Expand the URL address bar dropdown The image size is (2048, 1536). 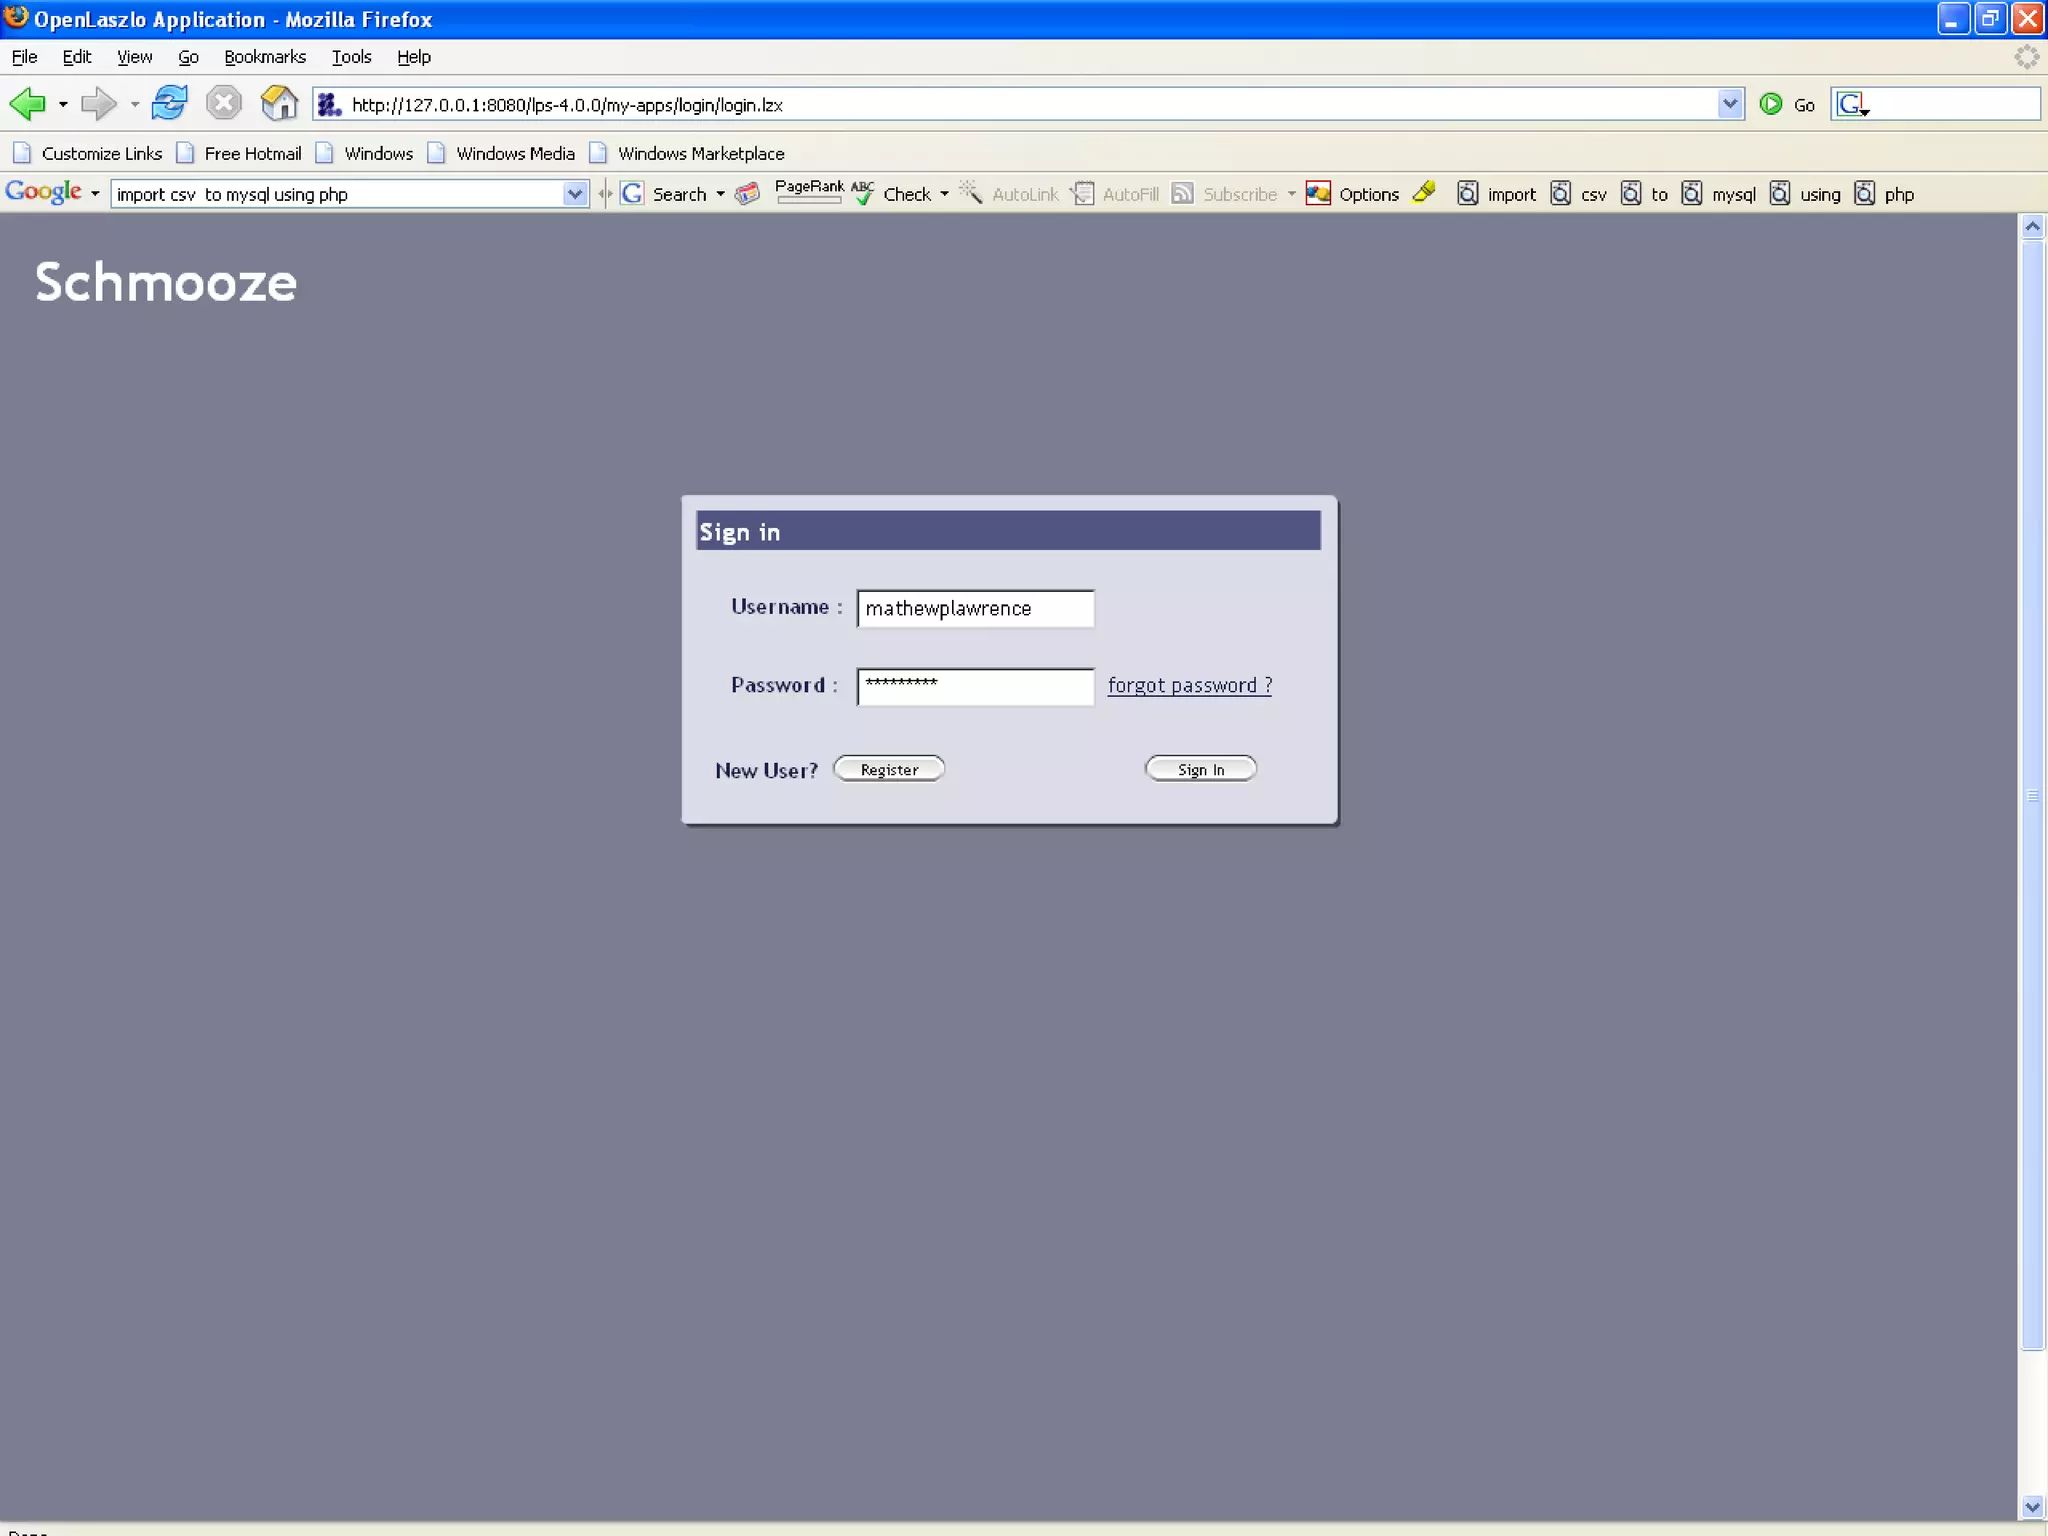(x=1730, y=104)
